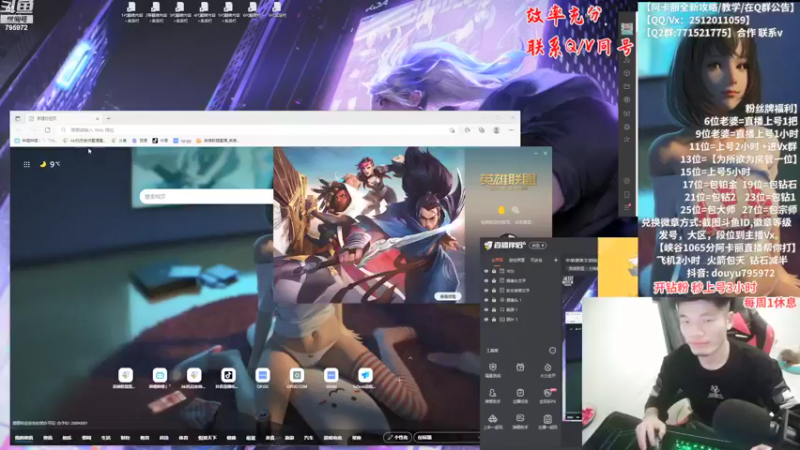800x450 pixels.
Task: Hide the 图片 1 source layer
Action: (486, 319)
